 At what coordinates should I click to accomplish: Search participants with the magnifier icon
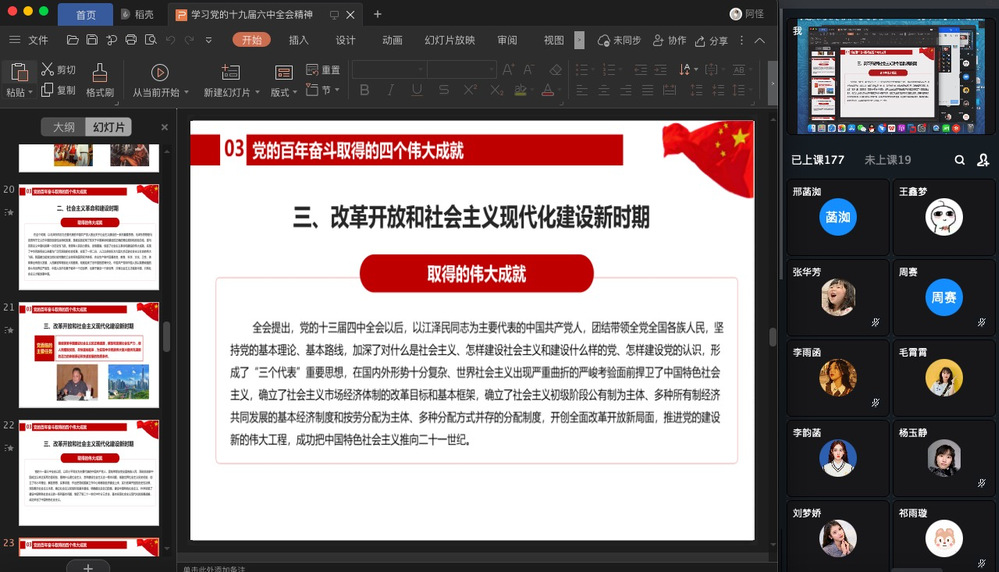pos(960,160)
